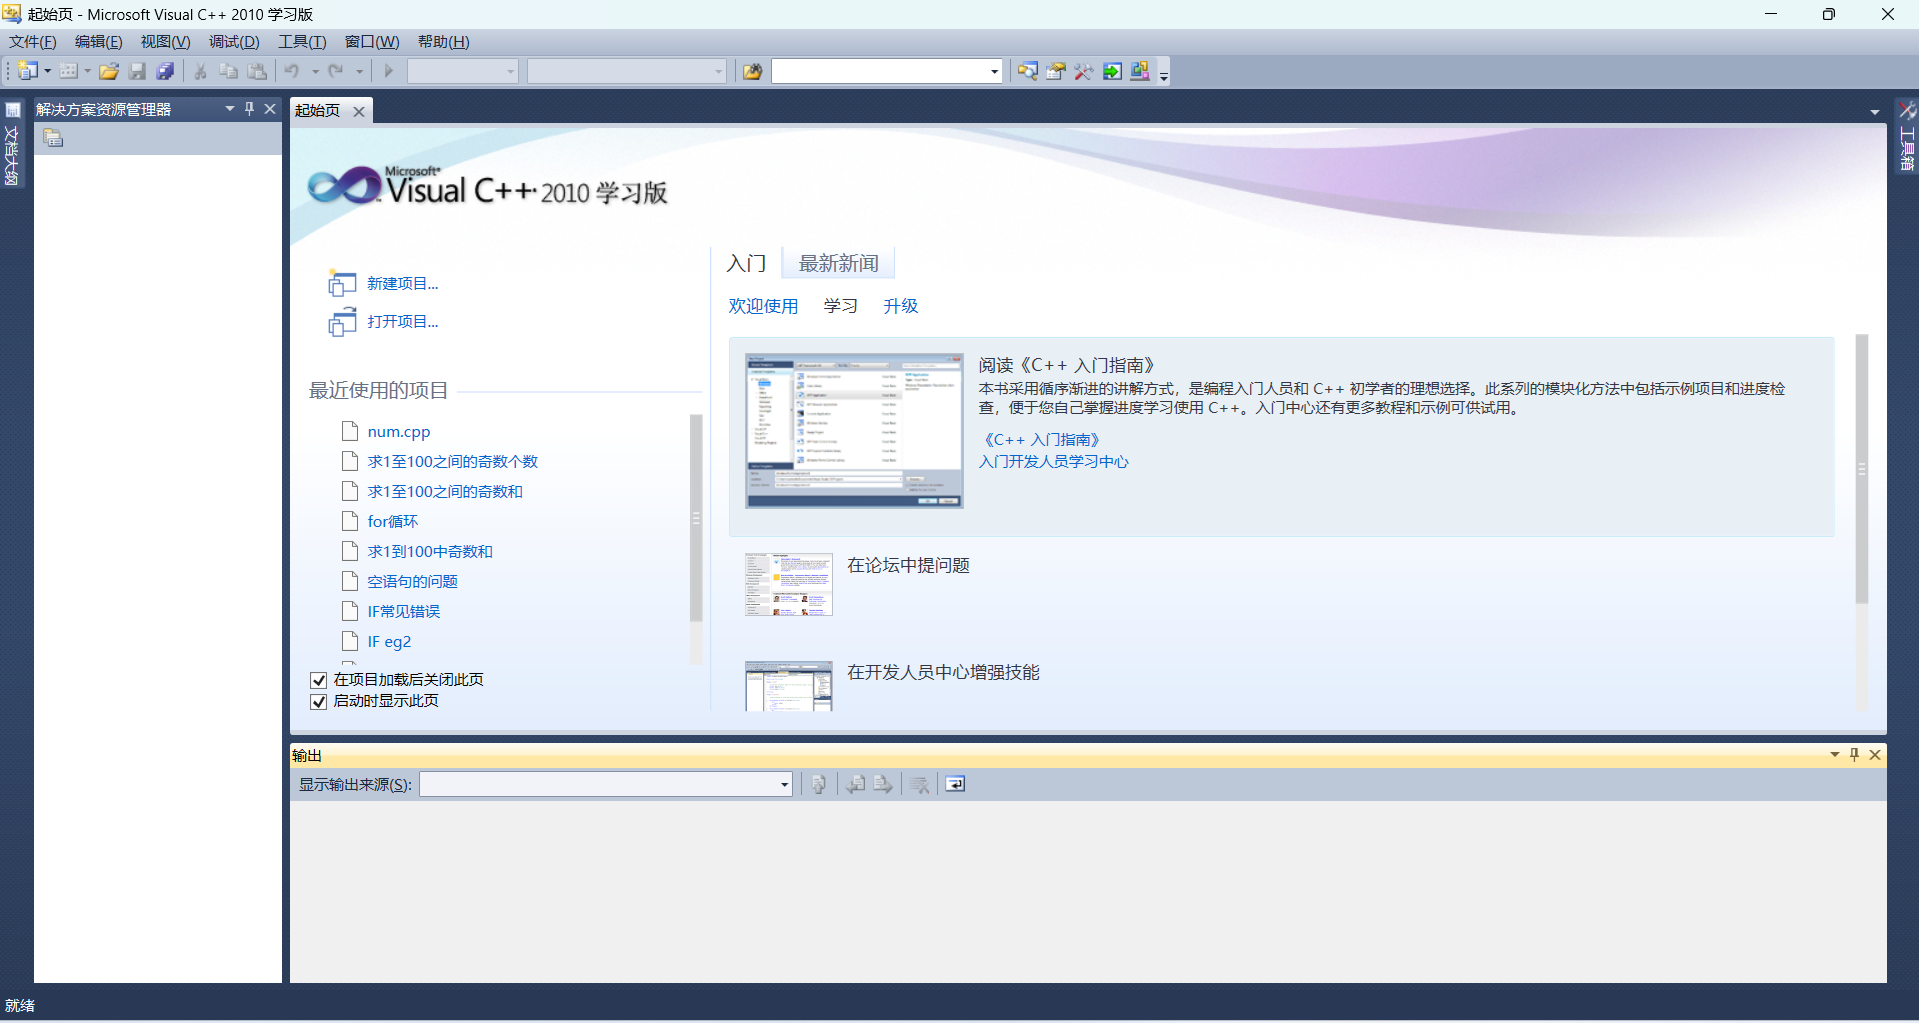Create a new project using the toolbar icon
The width and height of the screenshot is (1919, 1023).
point(27,70)
